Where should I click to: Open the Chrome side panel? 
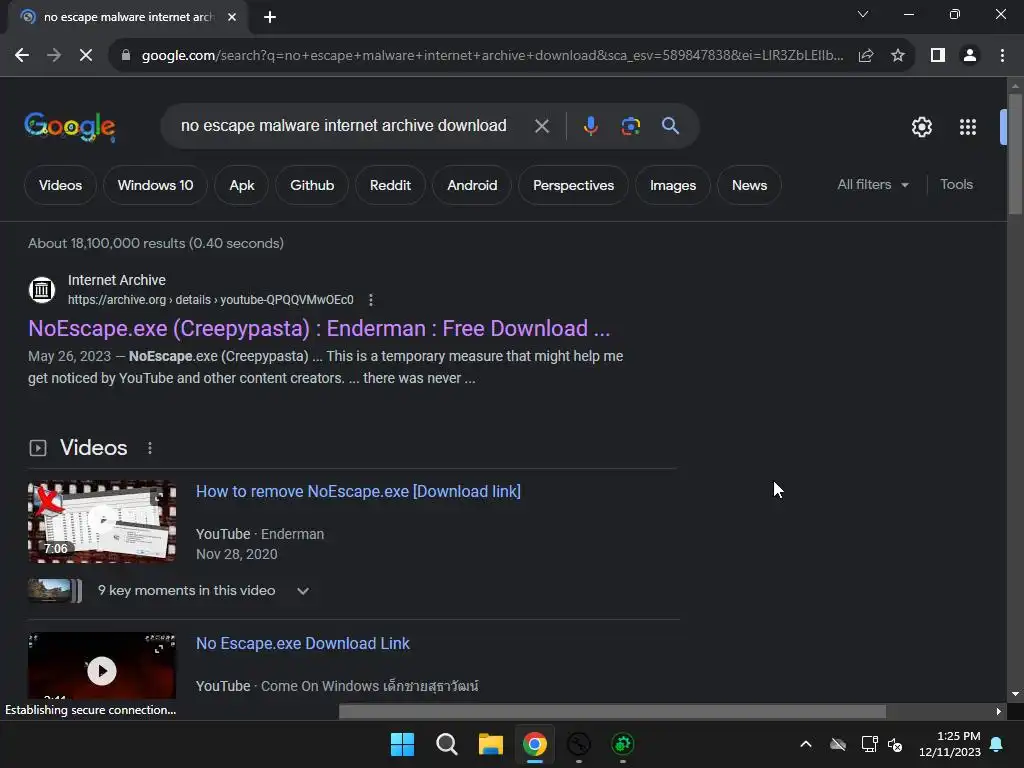pyautogui.click(x=938, y=56)
